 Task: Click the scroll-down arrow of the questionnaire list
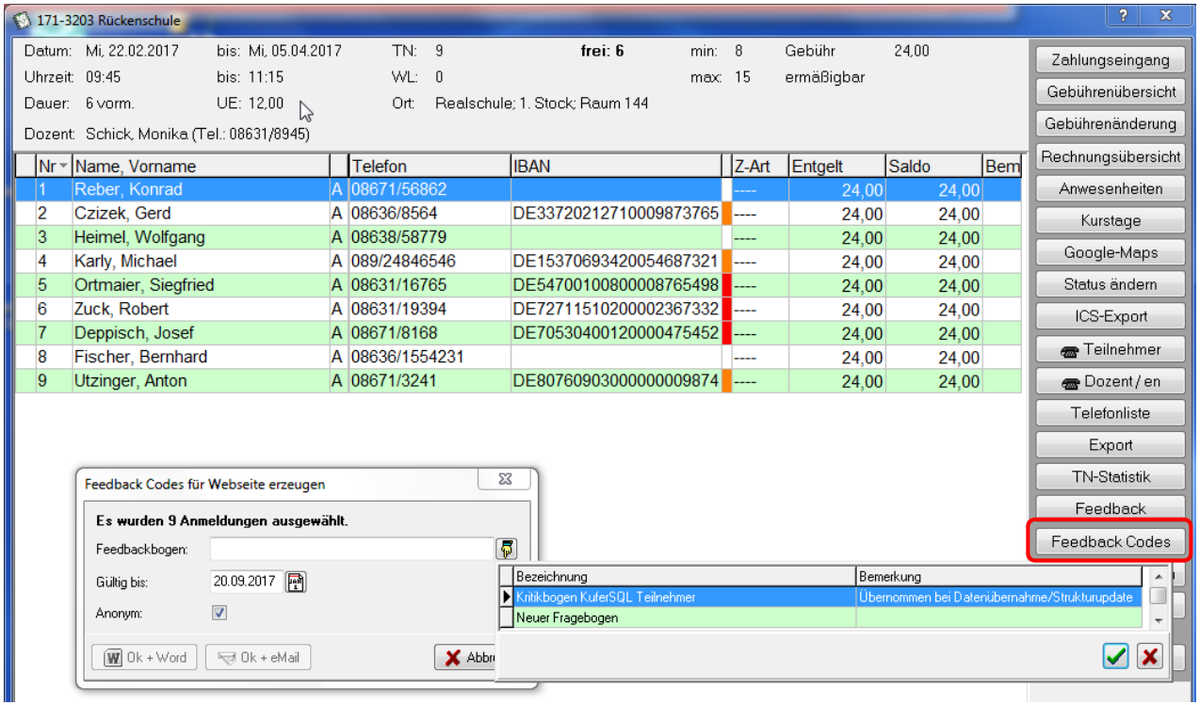click(1157, 621)
